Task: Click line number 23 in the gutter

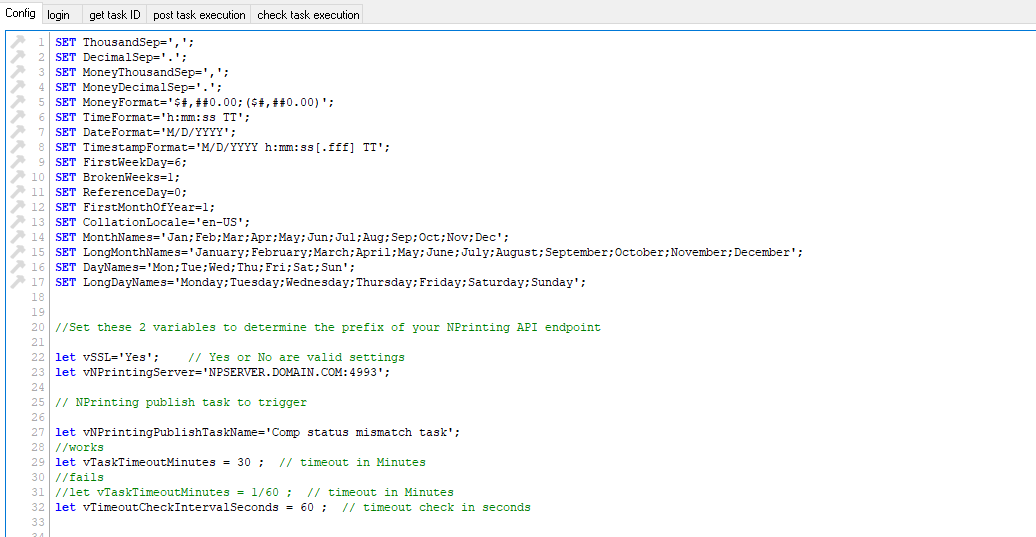Action: (x=38, y=372)
